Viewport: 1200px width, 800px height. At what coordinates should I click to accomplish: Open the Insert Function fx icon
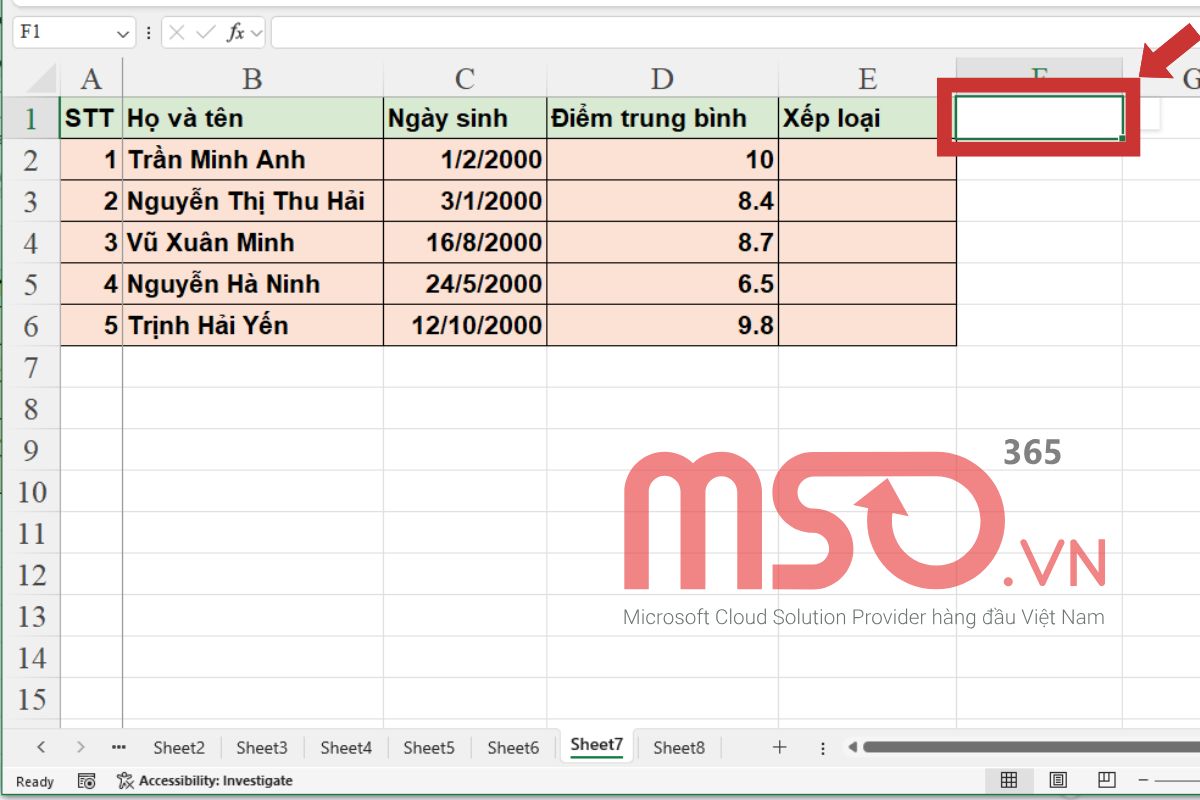pos(235,33)
